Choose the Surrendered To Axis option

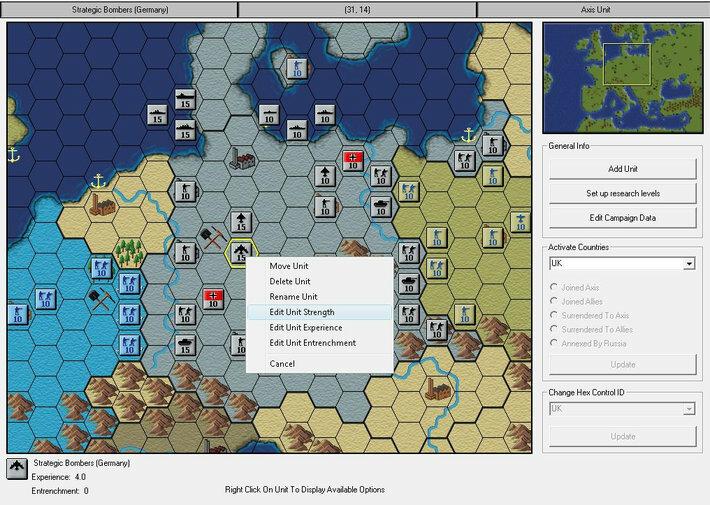click(x=553, y=315)
